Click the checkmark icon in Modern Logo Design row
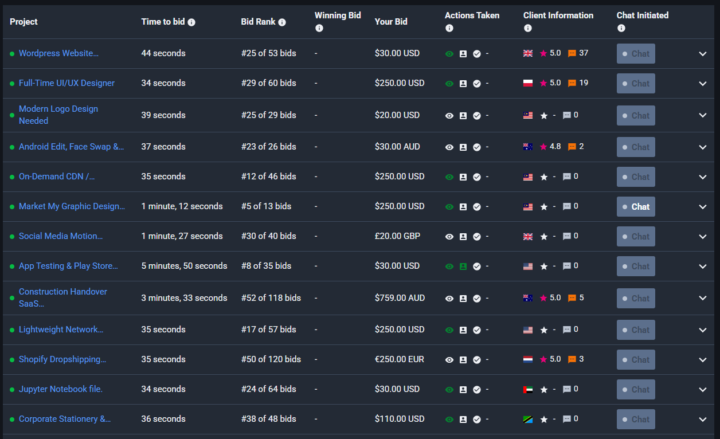 pos(477,116)
